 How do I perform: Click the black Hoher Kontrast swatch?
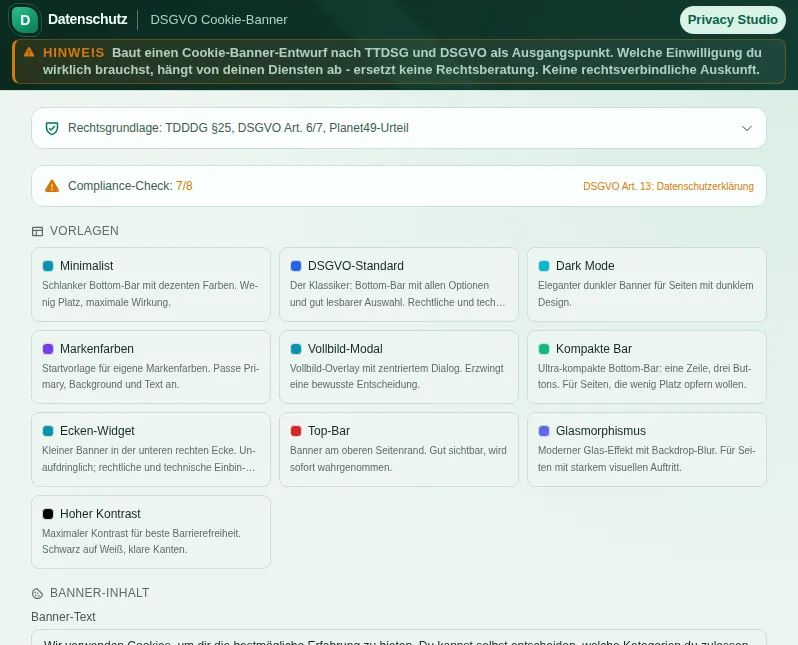click(48, 514)
